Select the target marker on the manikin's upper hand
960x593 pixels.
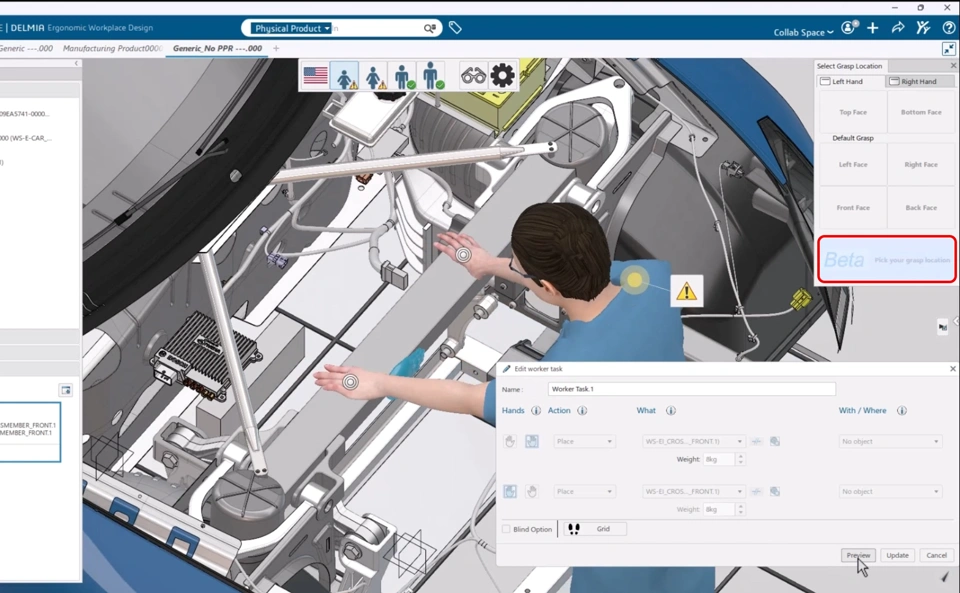(463, 255)
